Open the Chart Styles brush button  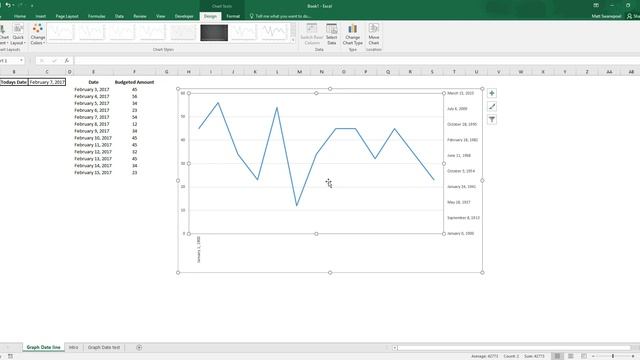coord(492,107)
